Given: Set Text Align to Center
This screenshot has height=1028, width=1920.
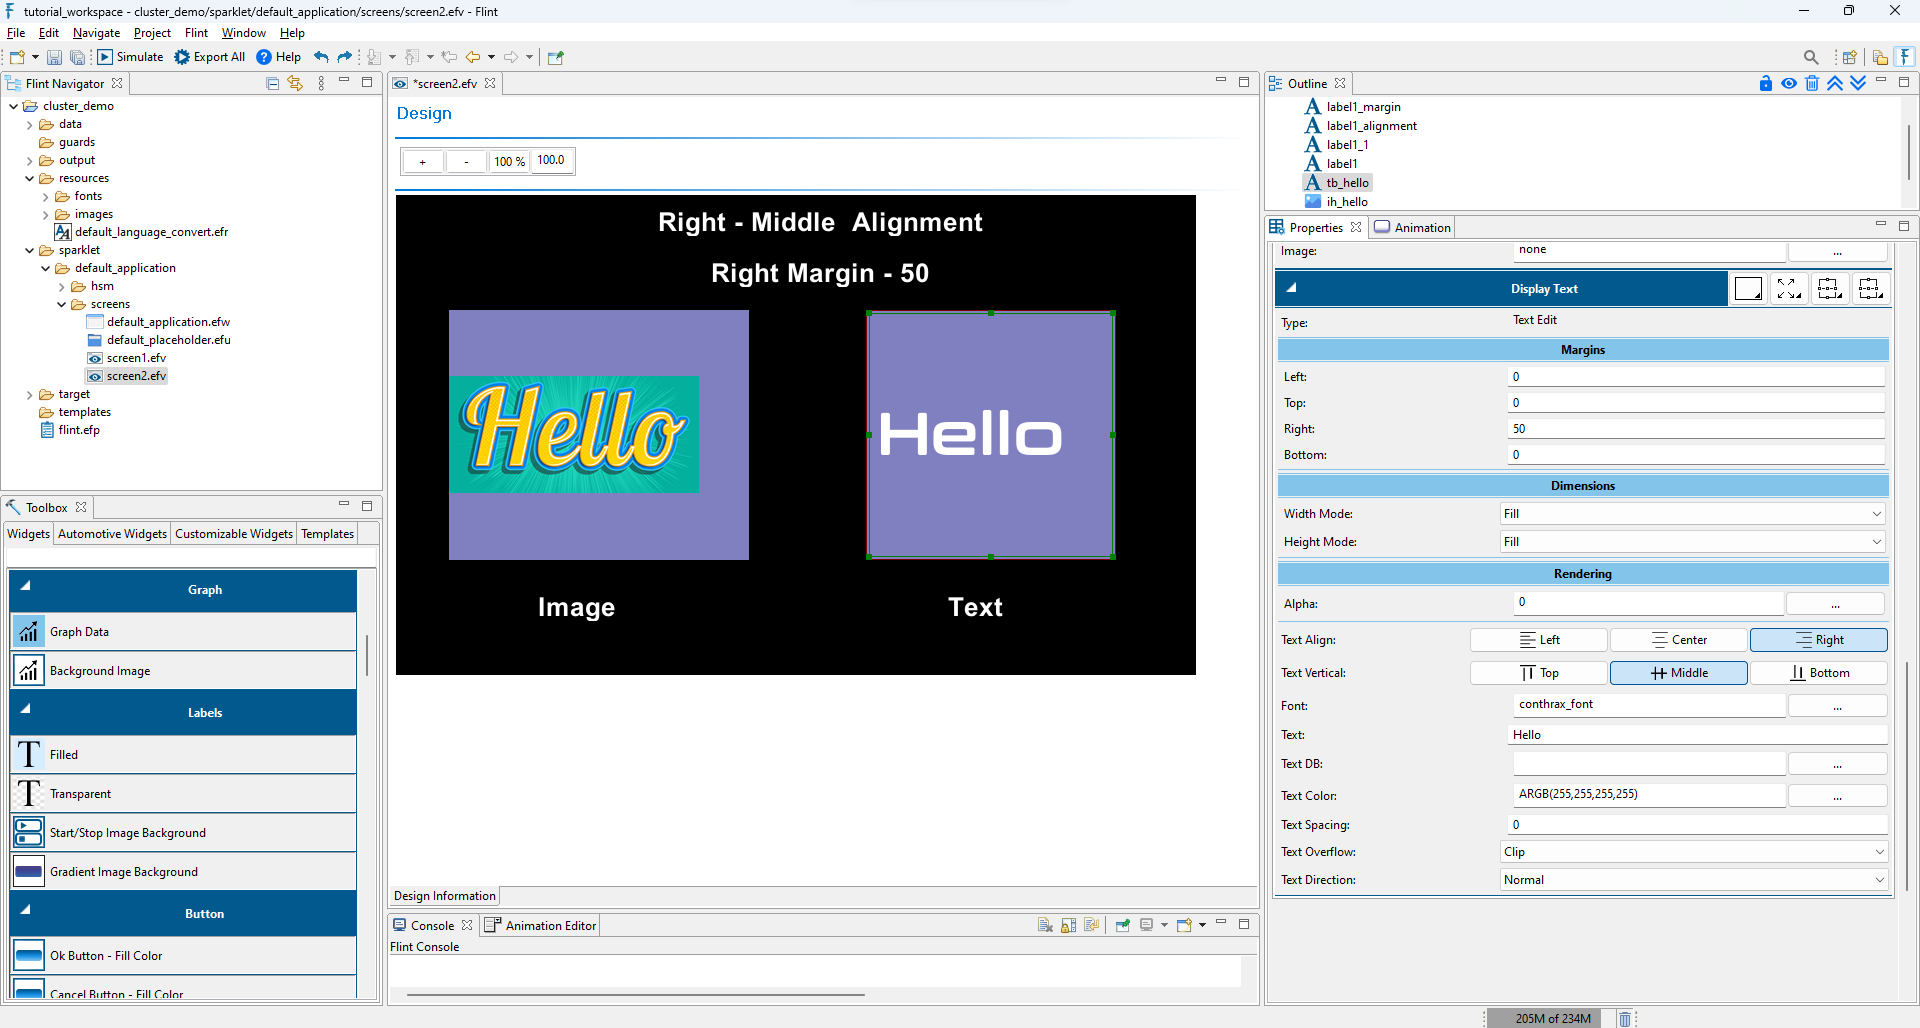Looking at the screenshot, I should (x=1679, y=640).
